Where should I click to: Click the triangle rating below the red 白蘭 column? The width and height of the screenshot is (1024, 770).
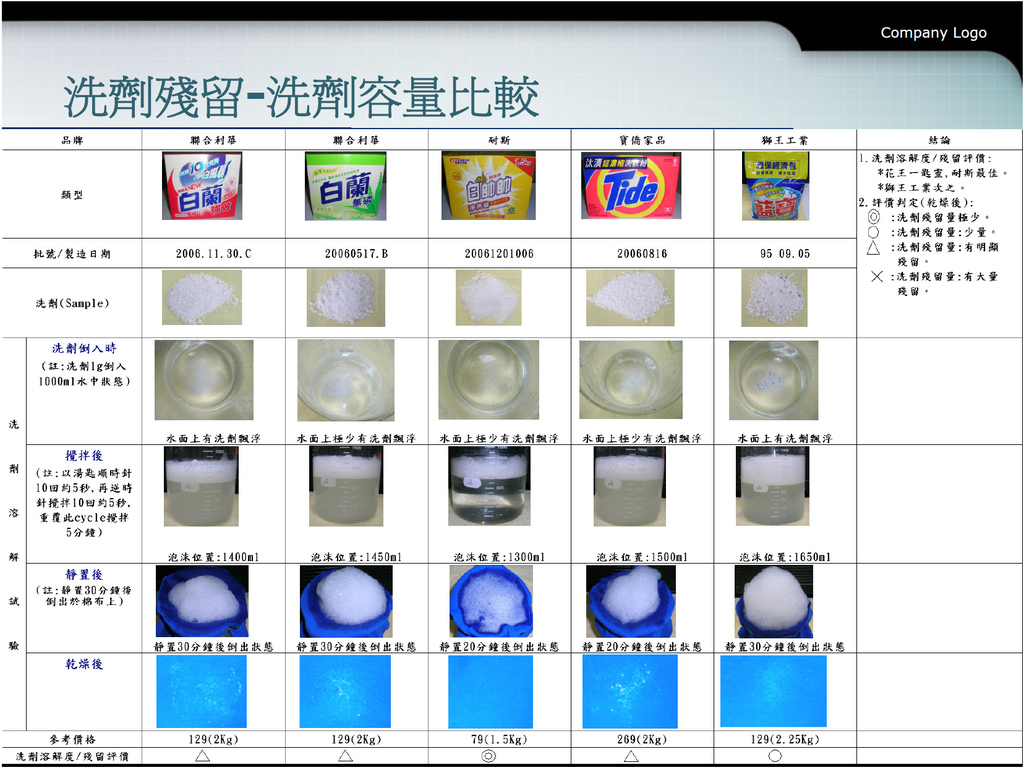click(x=202, y=756)
